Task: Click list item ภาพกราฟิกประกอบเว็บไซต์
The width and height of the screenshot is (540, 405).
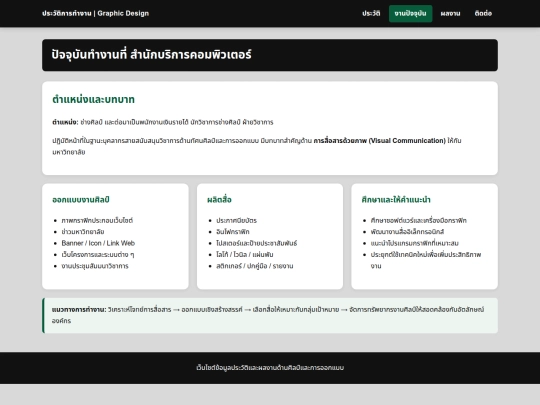Action: 97,220
